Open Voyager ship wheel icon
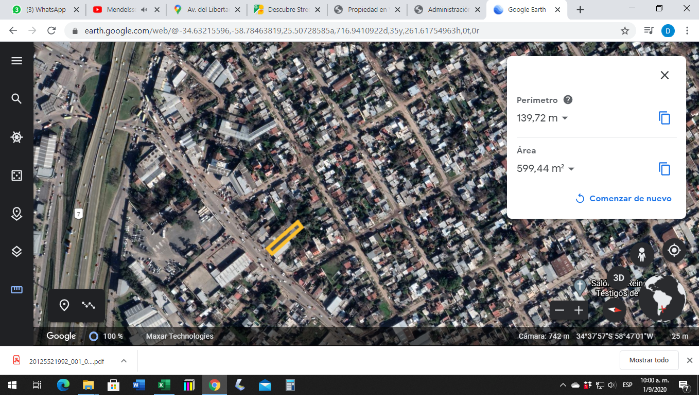The width and height of the screenshot is (699, 395). coord(16,137)
